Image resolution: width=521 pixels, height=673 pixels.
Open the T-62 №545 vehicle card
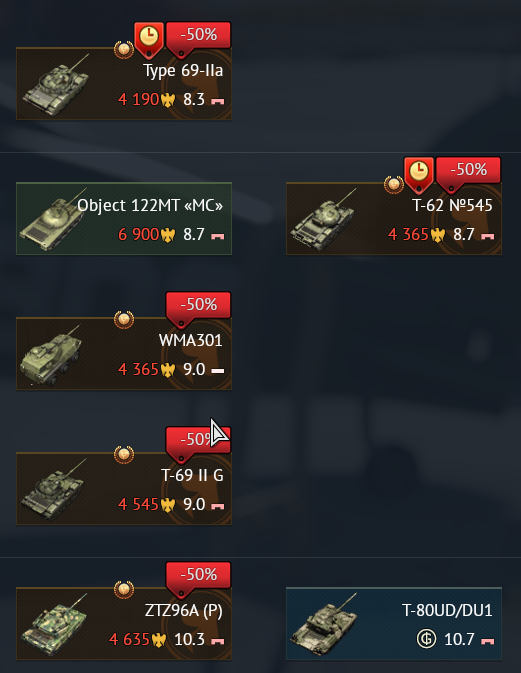coord(394,218)
